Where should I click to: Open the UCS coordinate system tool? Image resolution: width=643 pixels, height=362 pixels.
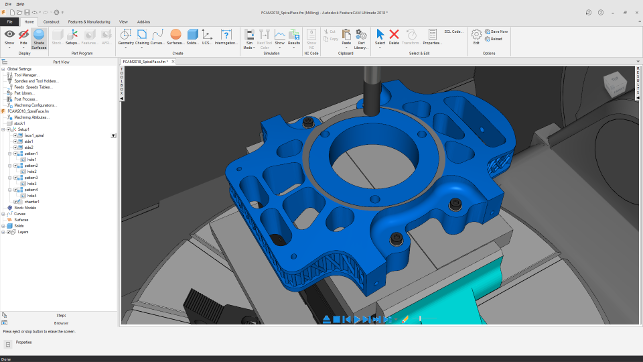[x=207, y=37]
